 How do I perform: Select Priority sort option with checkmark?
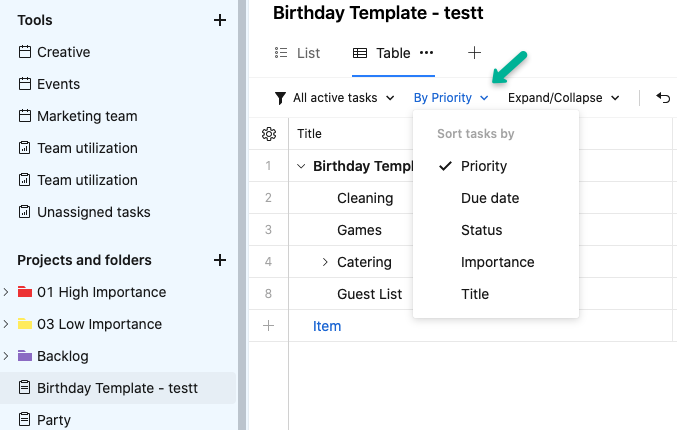(484, 166)
